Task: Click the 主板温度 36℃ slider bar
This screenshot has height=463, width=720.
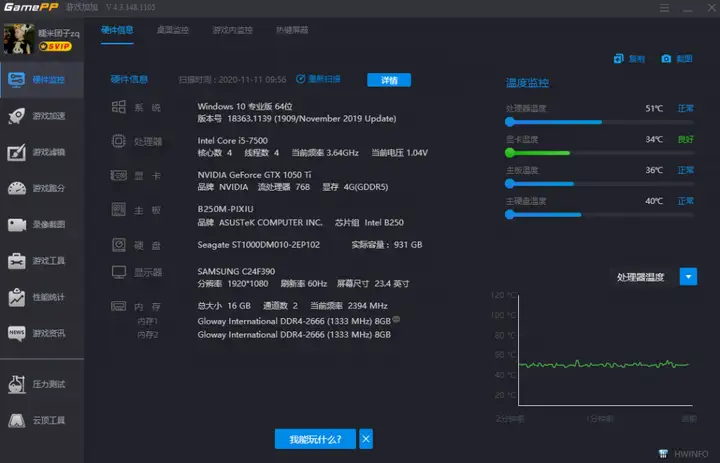Action: click(x=600, y=184)
